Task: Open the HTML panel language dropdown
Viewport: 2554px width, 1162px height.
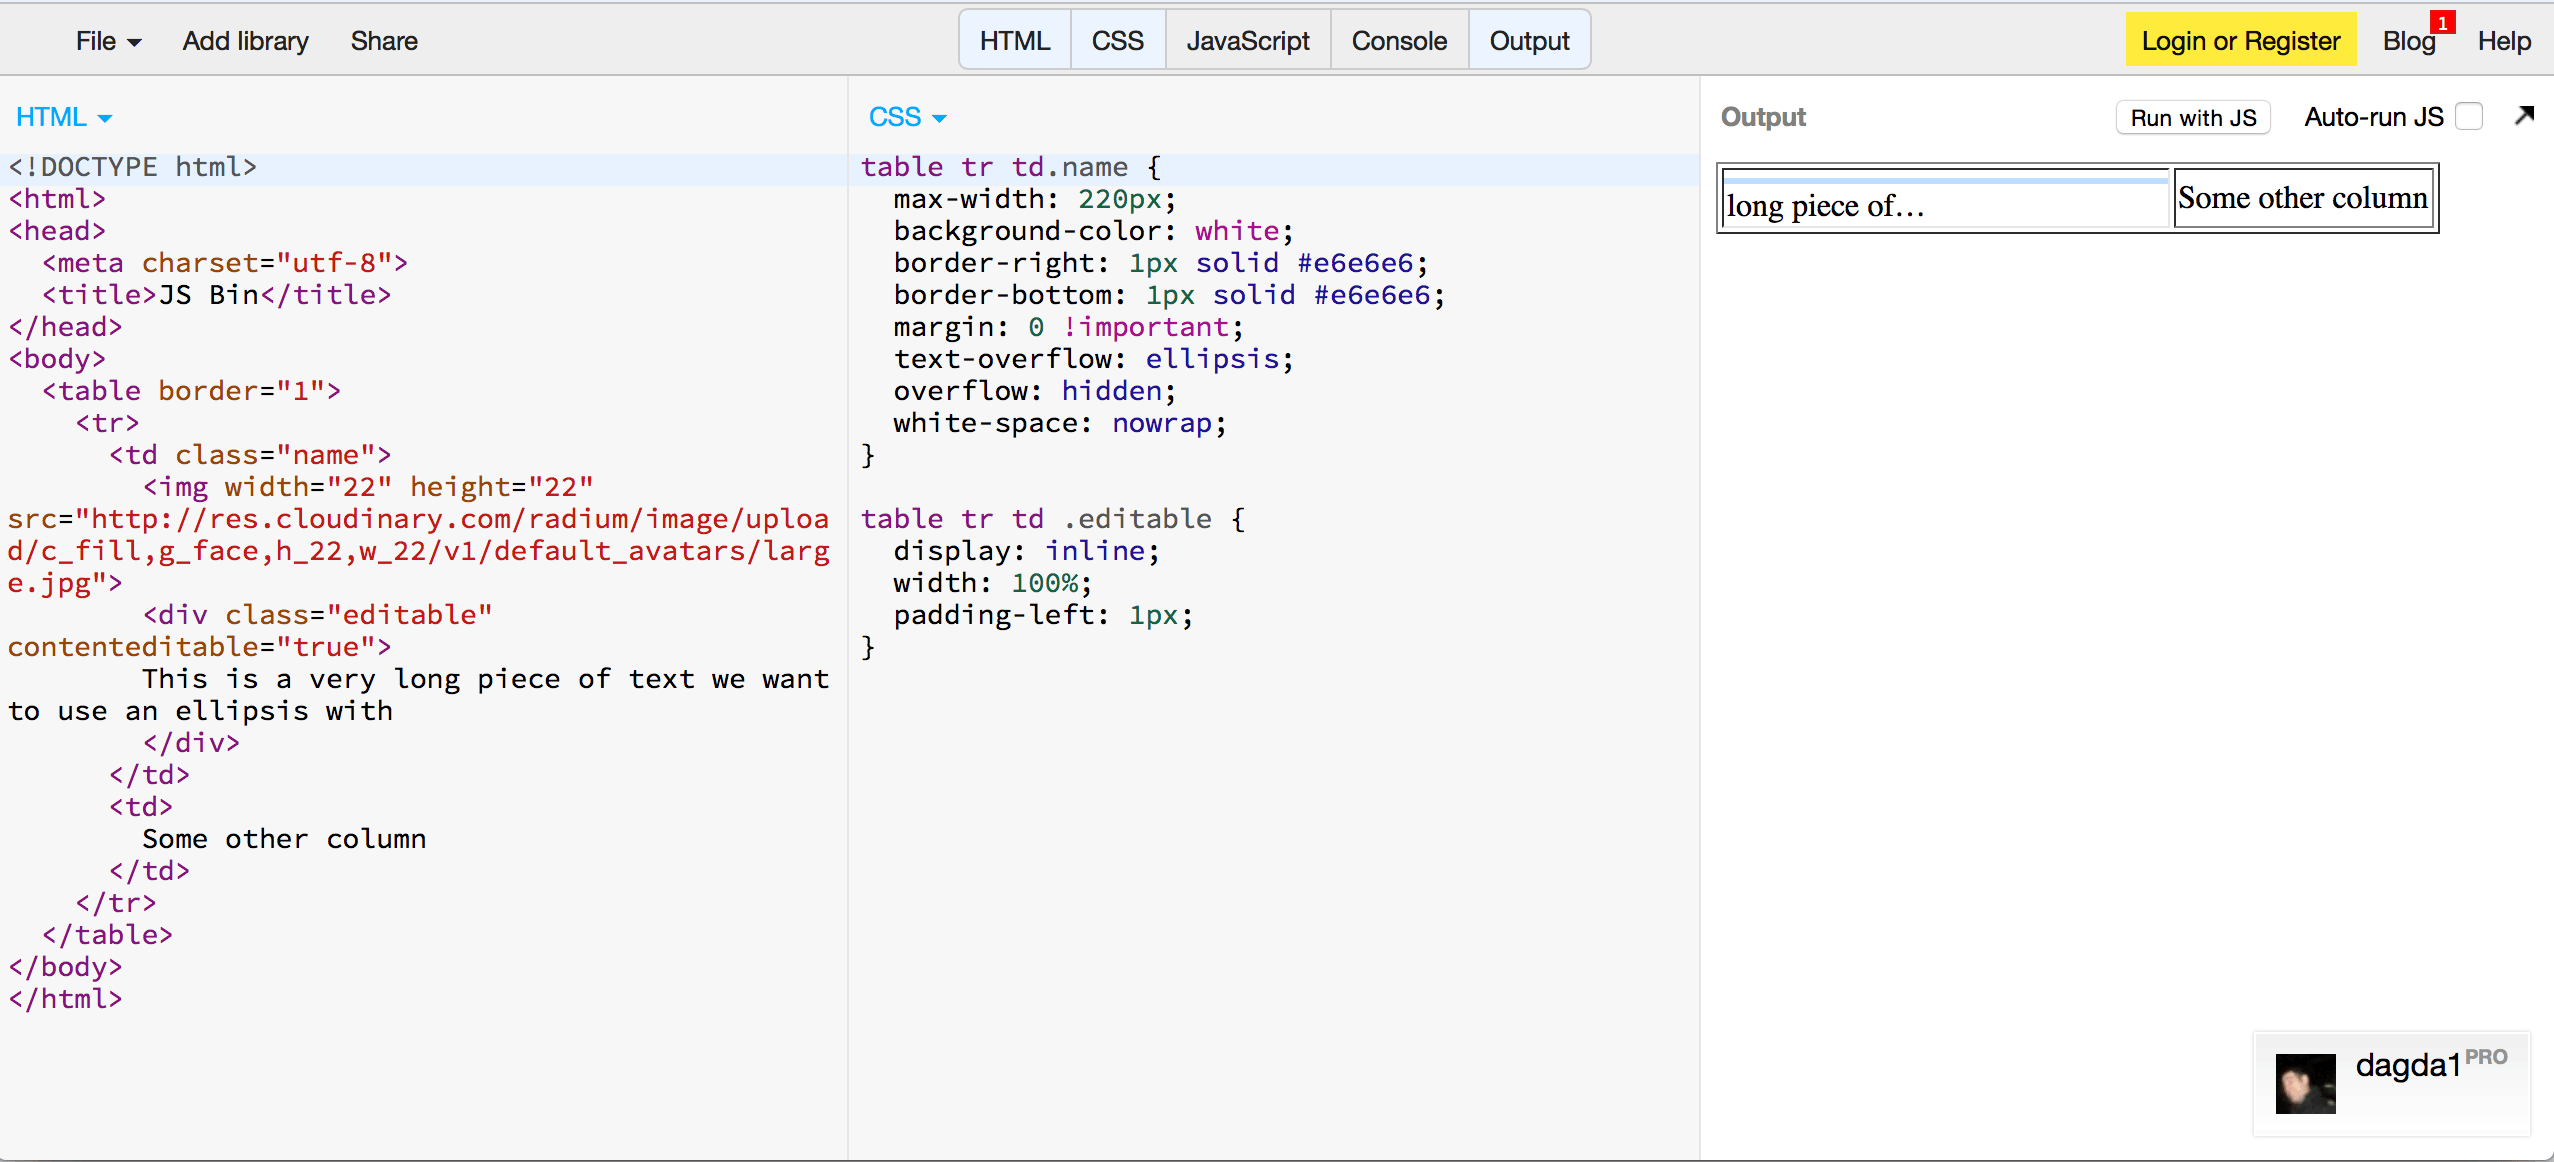Action: pyautogui.click(x=64, y=117)
